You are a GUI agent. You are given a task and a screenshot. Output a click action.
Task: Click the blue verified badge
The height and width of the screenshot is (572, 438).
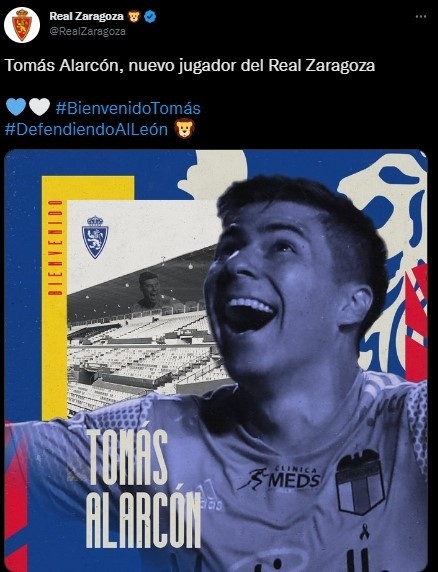[150, 16]
